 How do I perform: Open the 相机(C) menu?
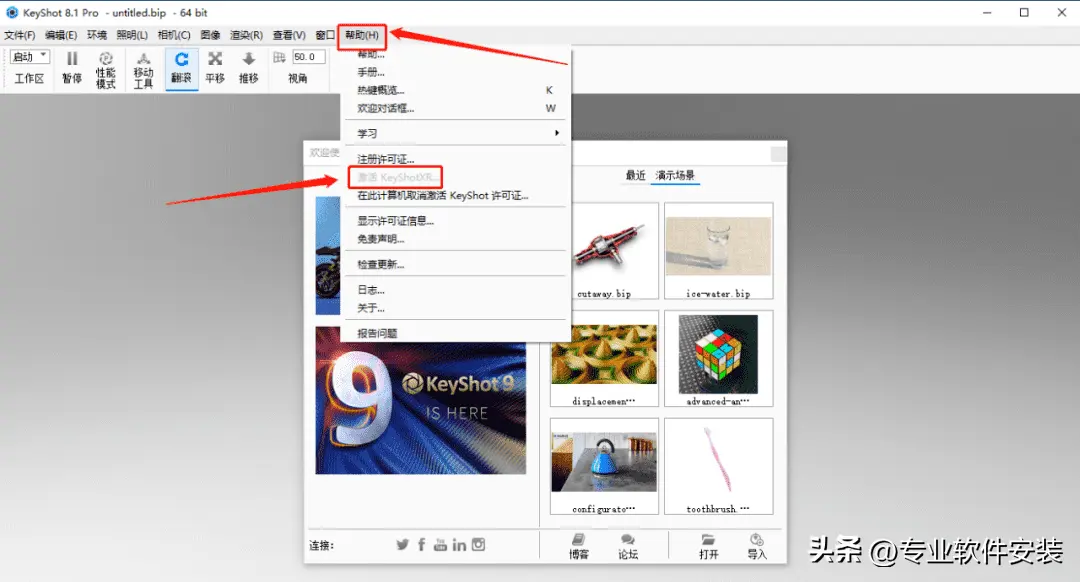pyautogui.click(x=174, y=35)
